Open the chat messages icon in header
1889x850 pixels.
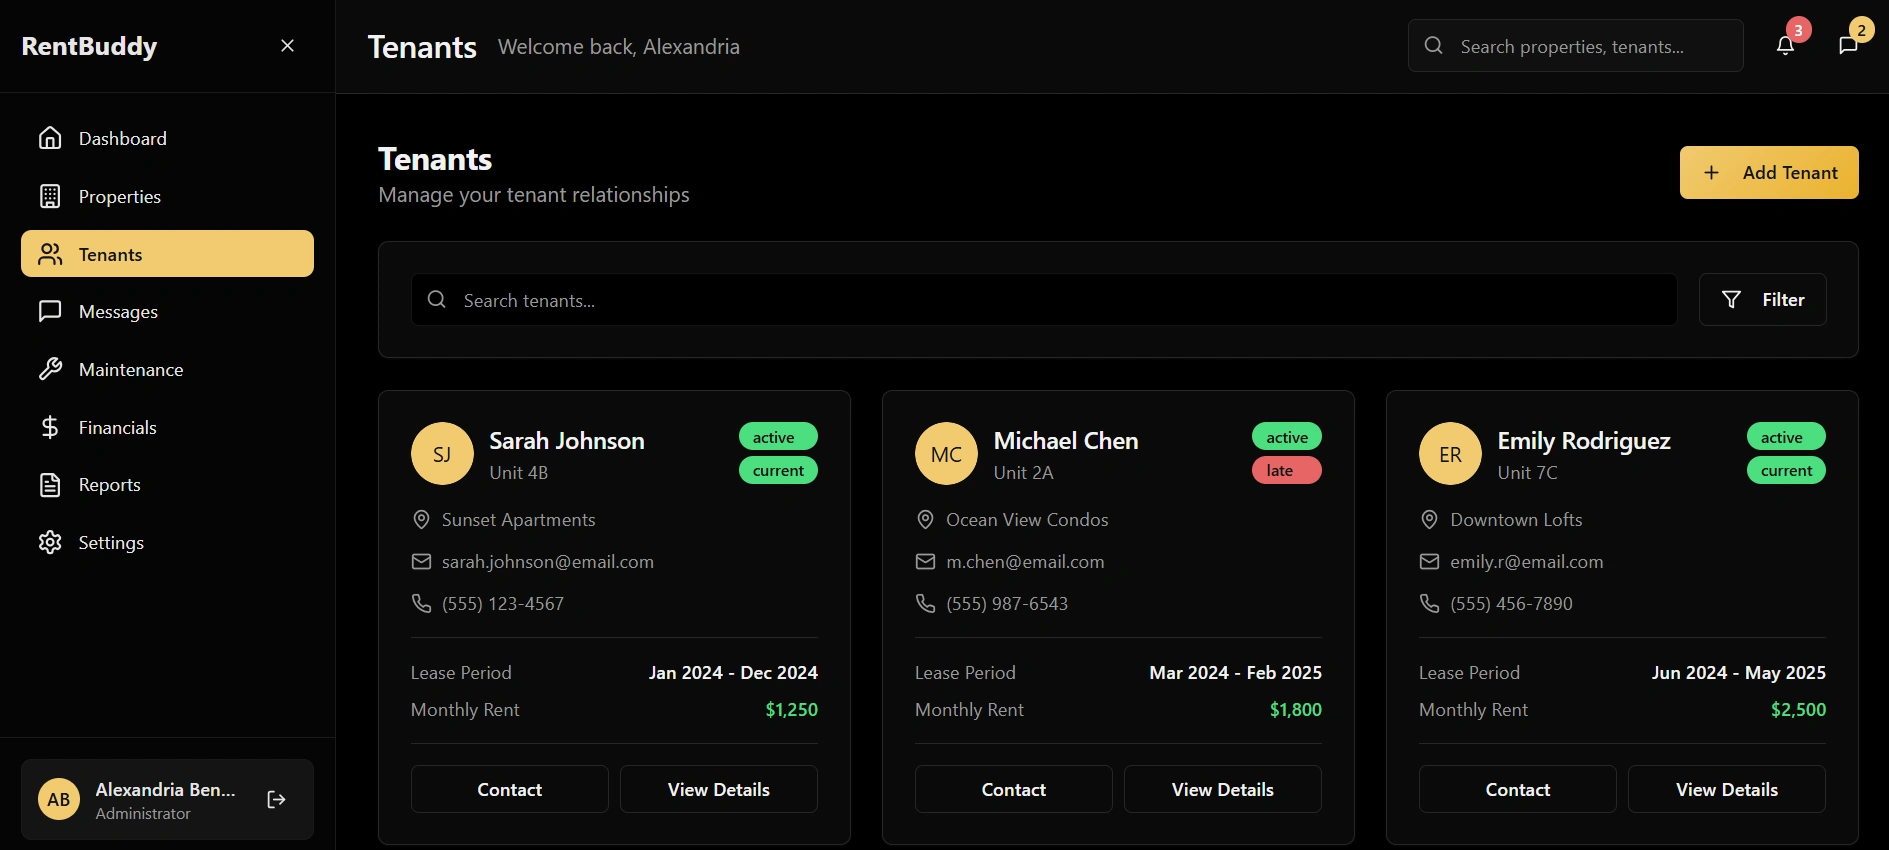tap(1848, 46)
